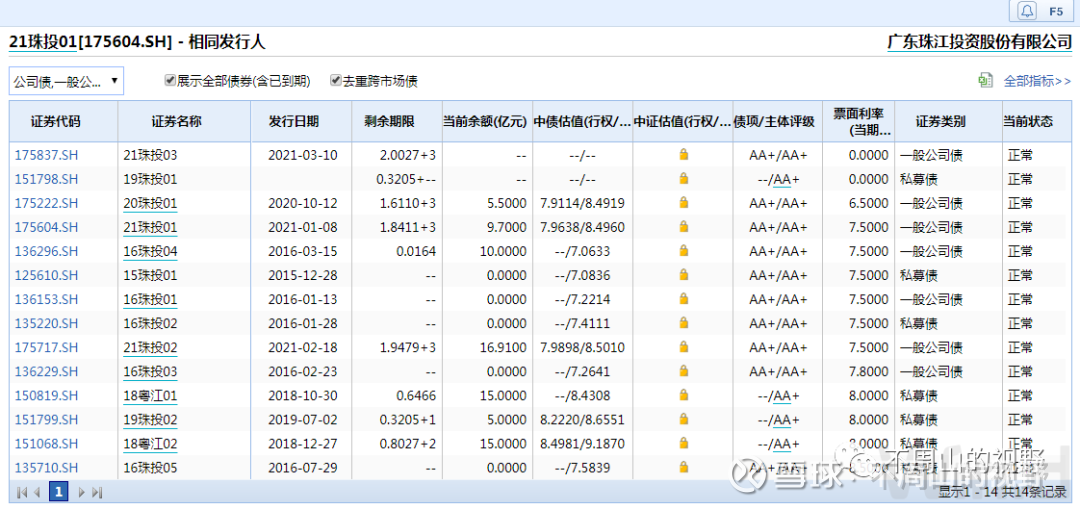The height and width of the screenshot is (509, 1080).
Task: Open bond code 175717.SH
Action: tap(46, 347)
